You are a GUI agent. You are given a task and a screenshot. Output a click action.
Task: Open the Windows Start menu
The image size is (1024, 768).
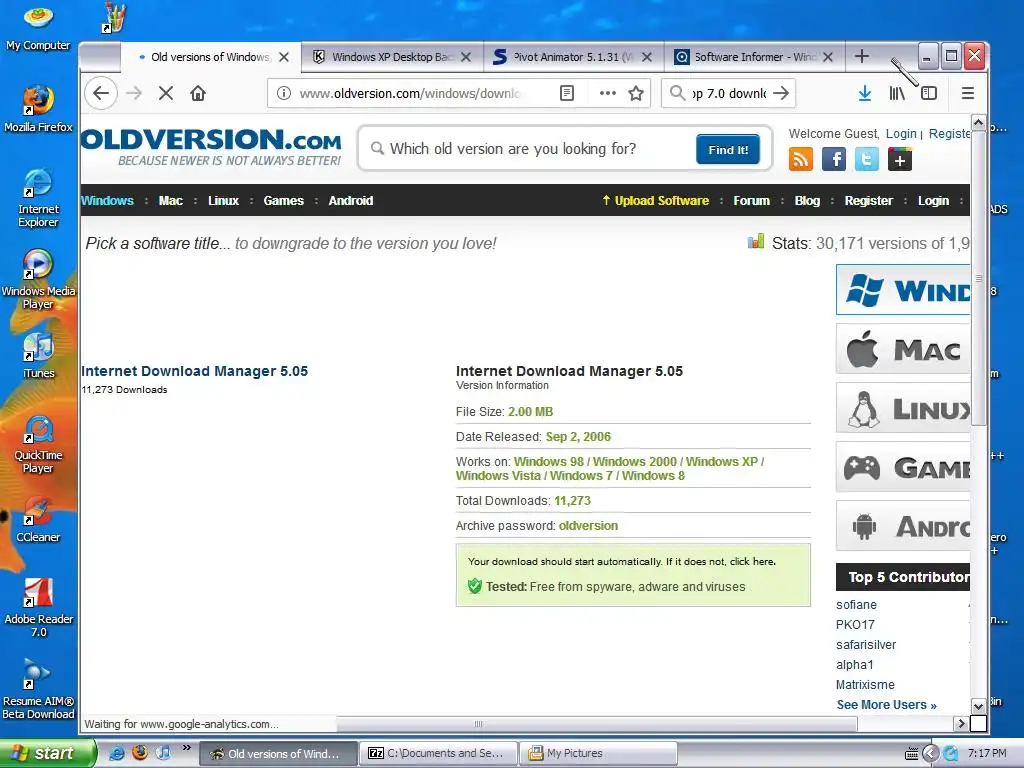tap(47, 753)
